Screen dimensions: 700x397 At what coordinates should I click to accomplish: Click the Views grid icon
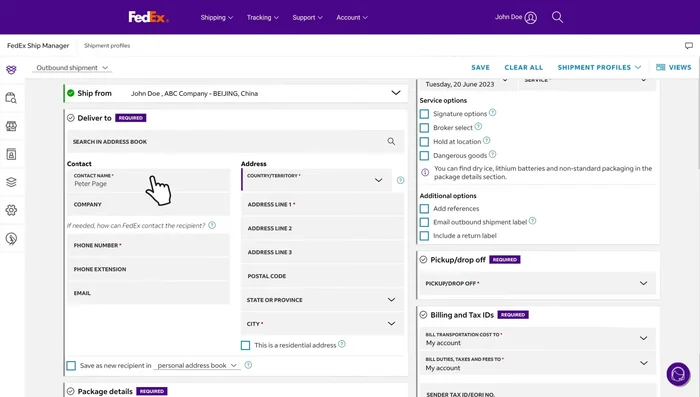tap(660, 67)
